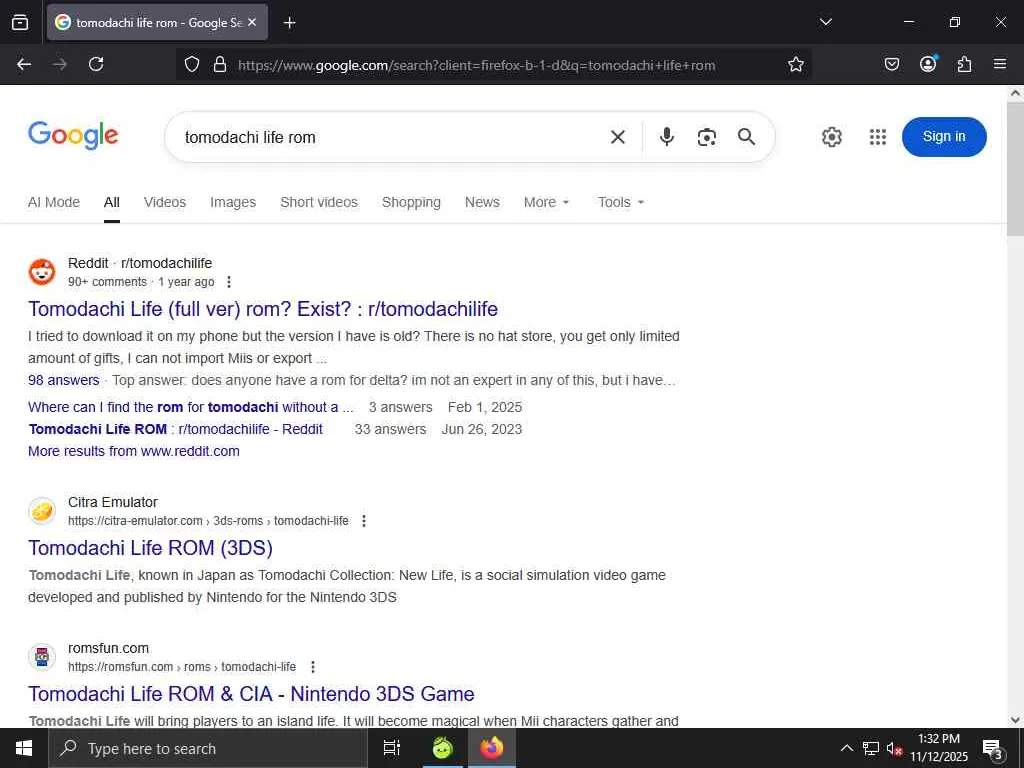Open Tomodachi Life ROM r/tomodachilife link
Viewport: 1024px width, 768px height.
pyautogui.click(x=176, y=429)
